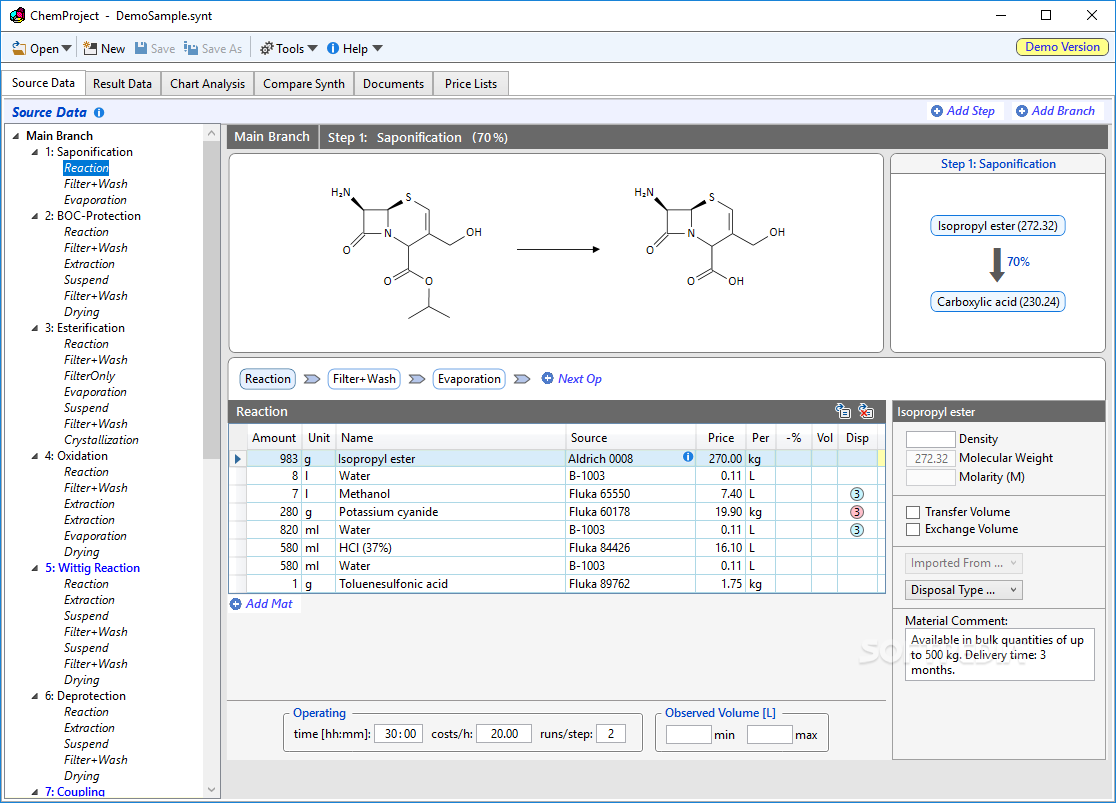Collapse the 5: Wittig Reaction tree node
Viewport: 1116px width, 803px height.
pos(35,568)
